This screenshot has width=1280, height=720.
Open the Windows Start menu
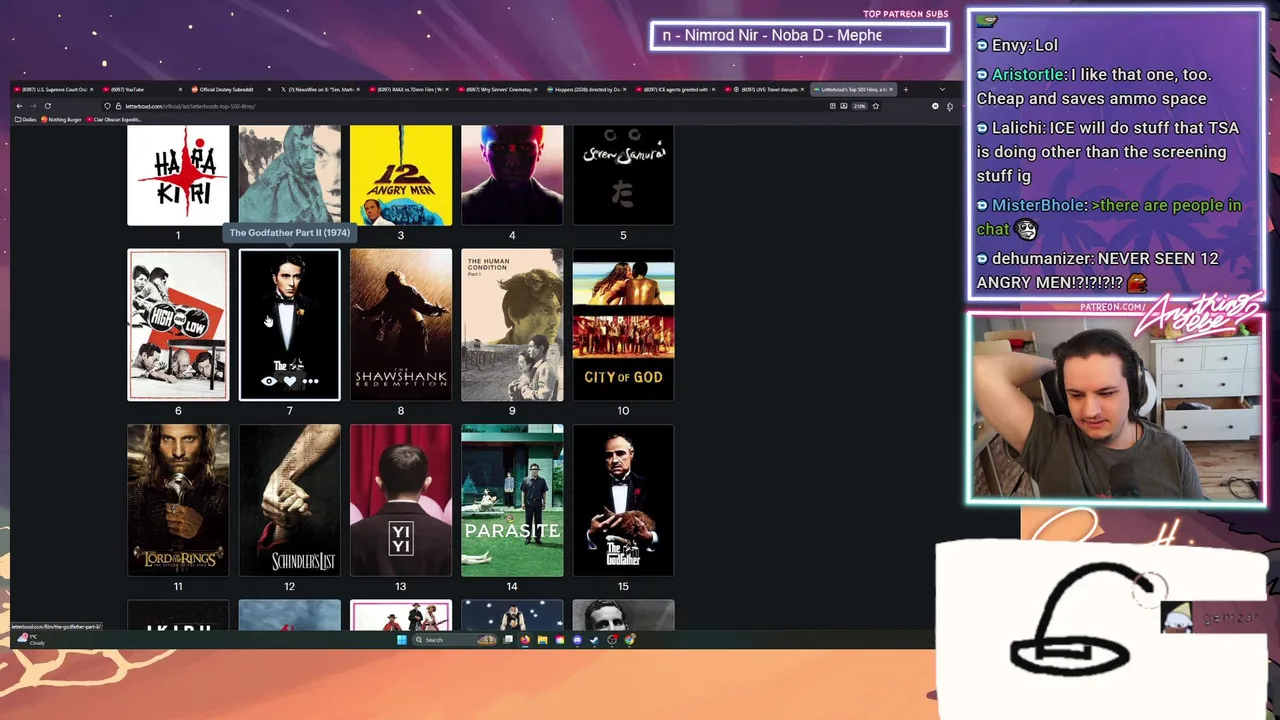click(402, 640)
